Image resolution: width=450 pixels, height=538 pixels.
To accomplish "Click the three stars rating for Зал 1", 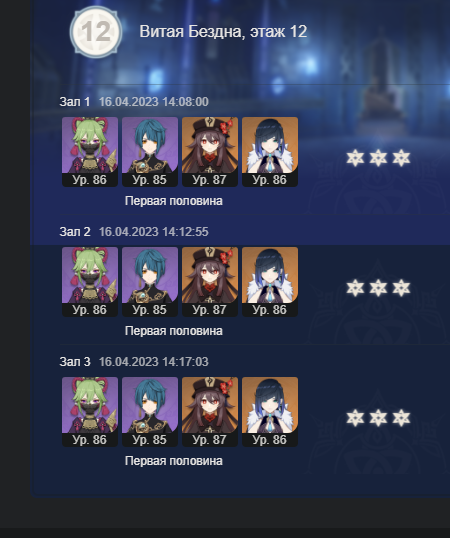I will point(378,158).
